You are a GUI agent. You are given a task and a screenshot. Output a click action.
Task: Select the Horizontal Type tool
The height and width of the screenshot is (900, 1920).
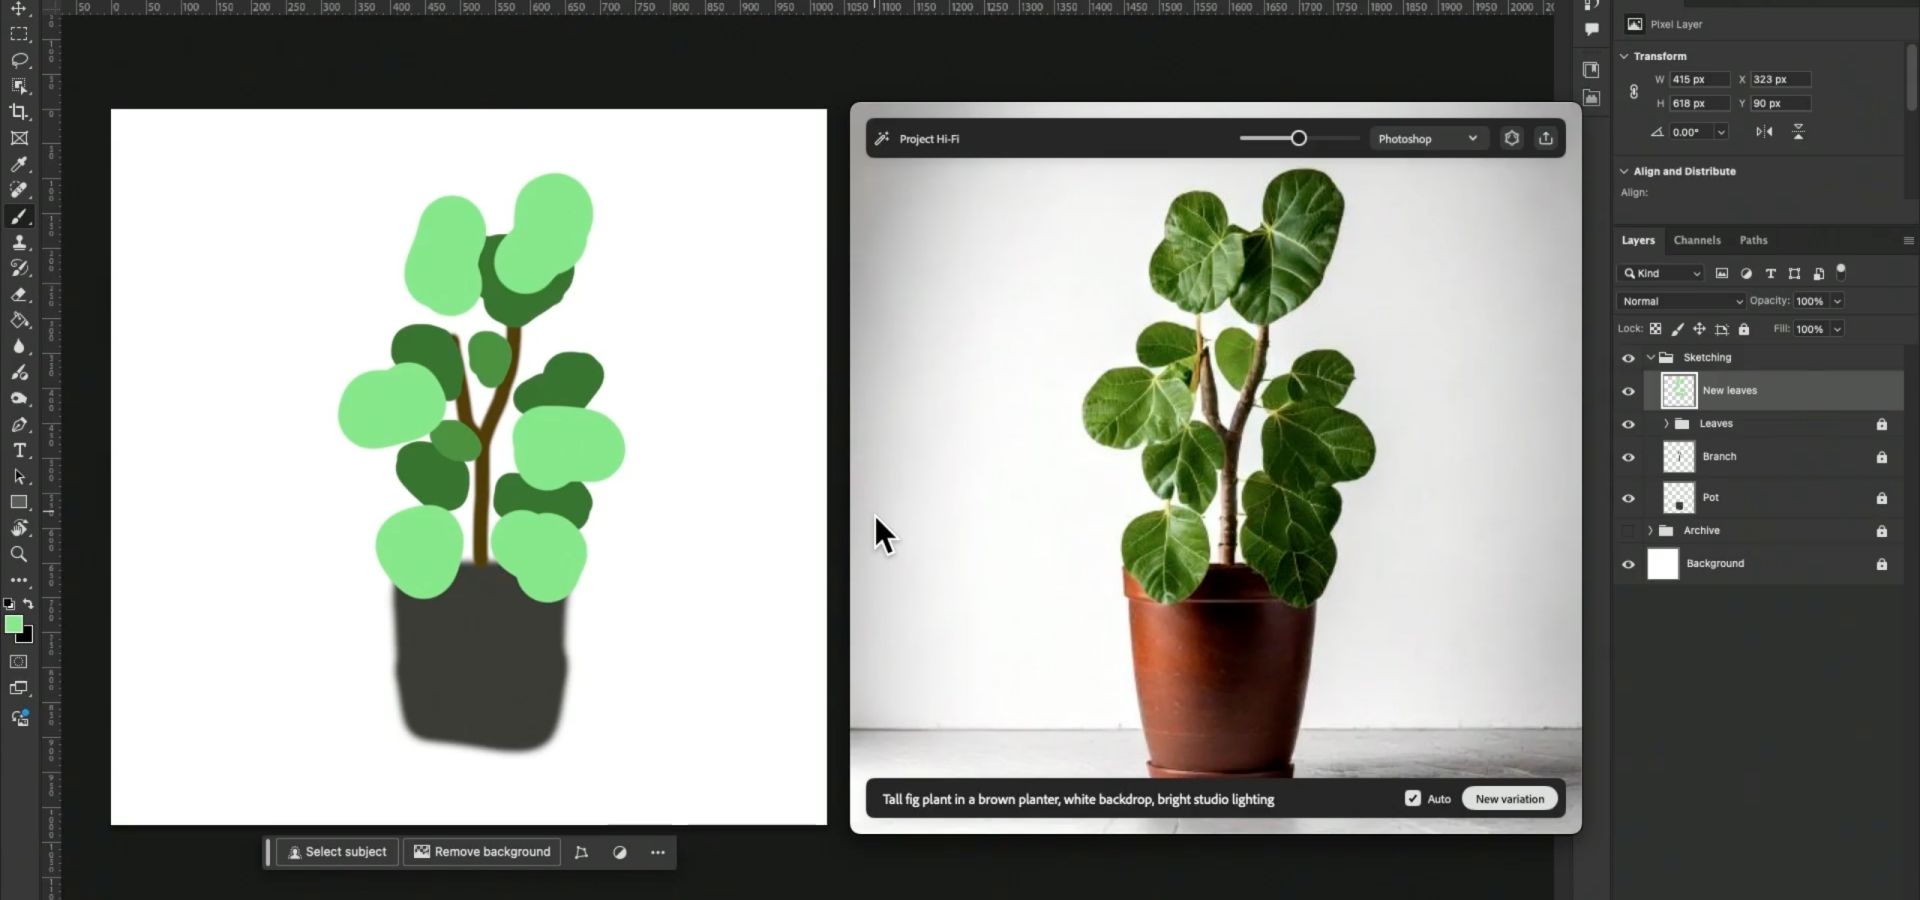click(19, 450)
